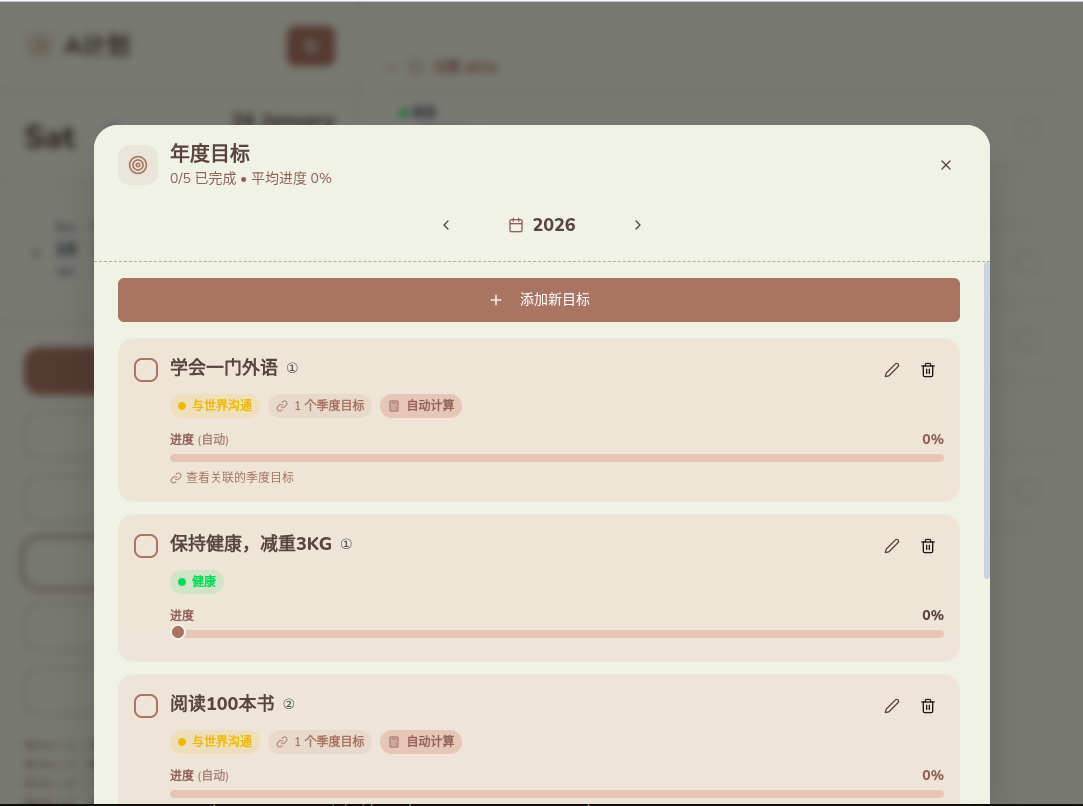Delete the 保持健康，减重3KG goal
The width and height of the screenshot is (1083, 806).
click(x=928, y=546)
